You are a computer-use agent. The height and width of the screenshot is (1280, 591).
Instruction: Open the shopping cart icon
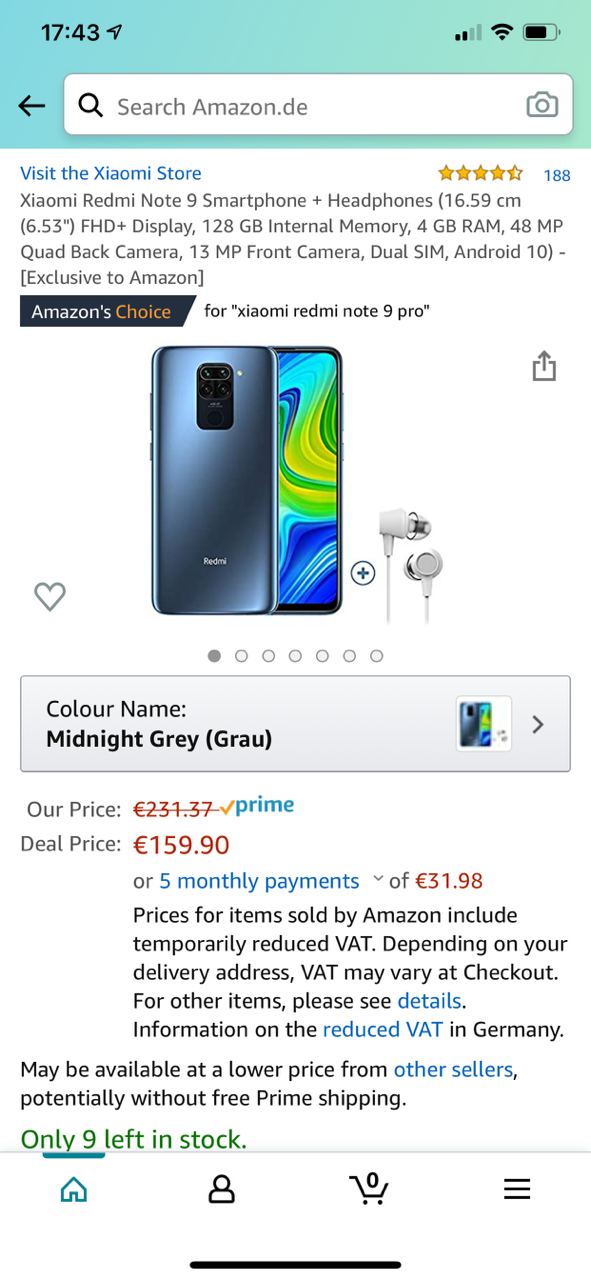[369, 1187]
